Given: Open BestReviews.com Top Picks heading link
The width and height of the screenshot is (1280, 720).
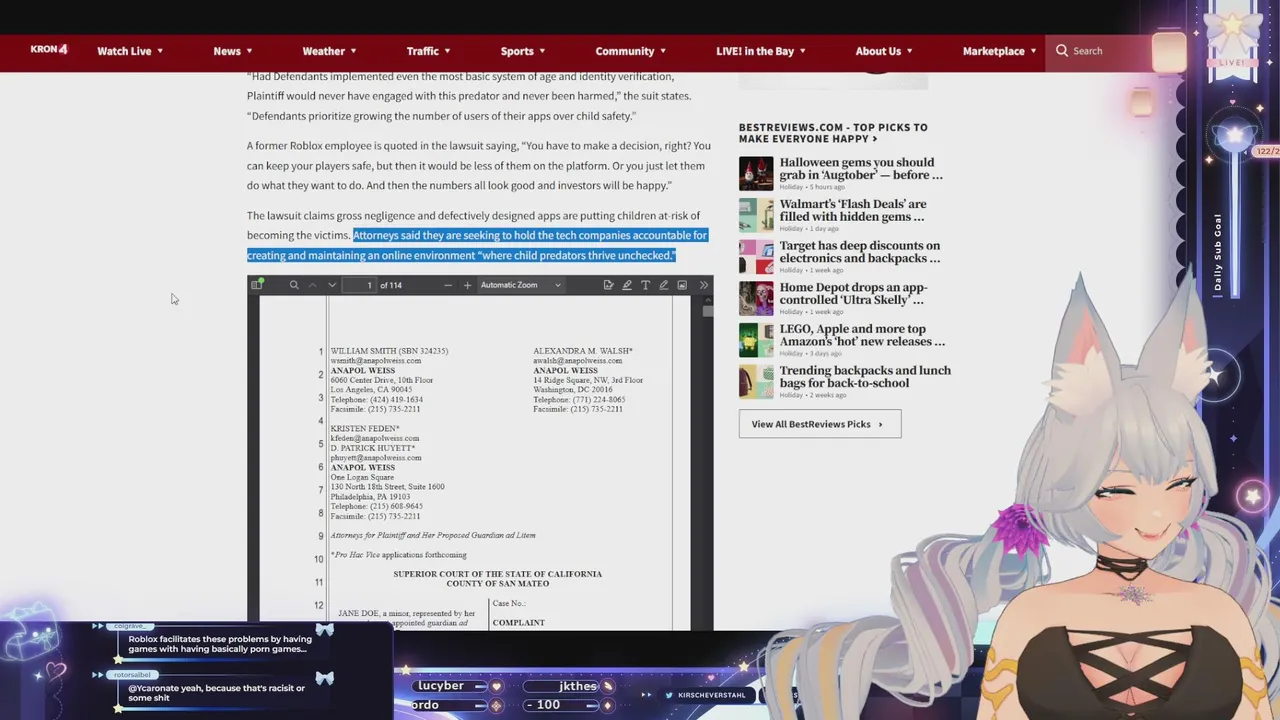Looking at the screenshot, I should pos(833,133).
